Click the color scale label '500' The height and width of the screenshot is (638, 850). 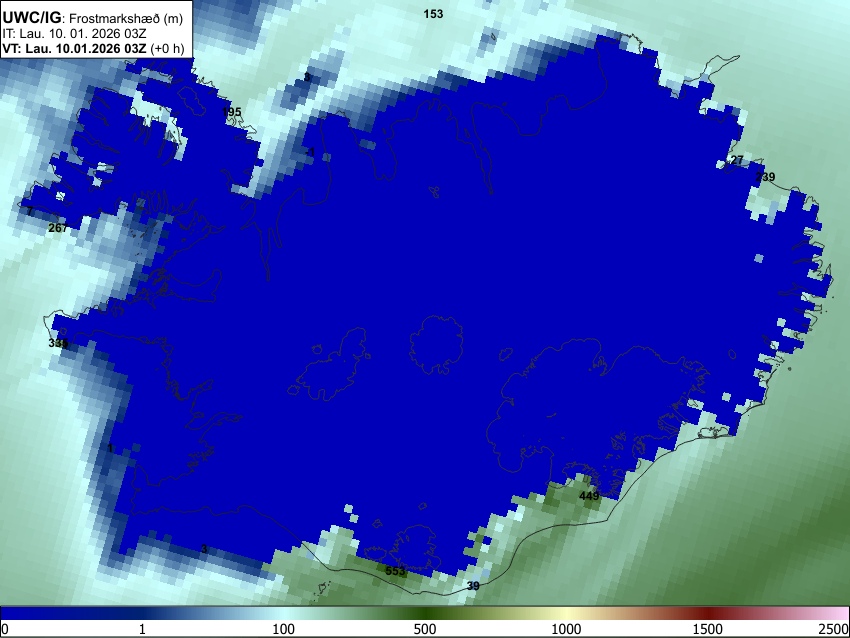pos(424,629)
